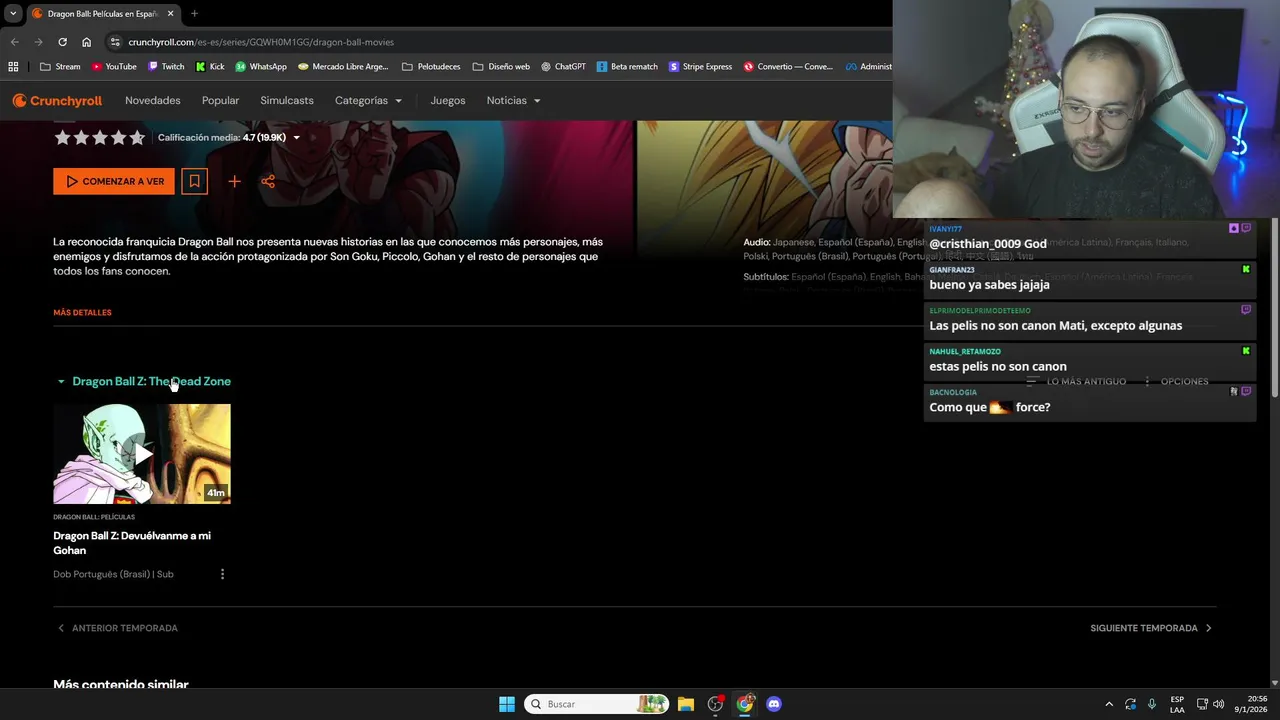This screenshot has width=1280, height=720.
Task: Click the ESP LAA language indicator
Action: (x=1177, y=704)
